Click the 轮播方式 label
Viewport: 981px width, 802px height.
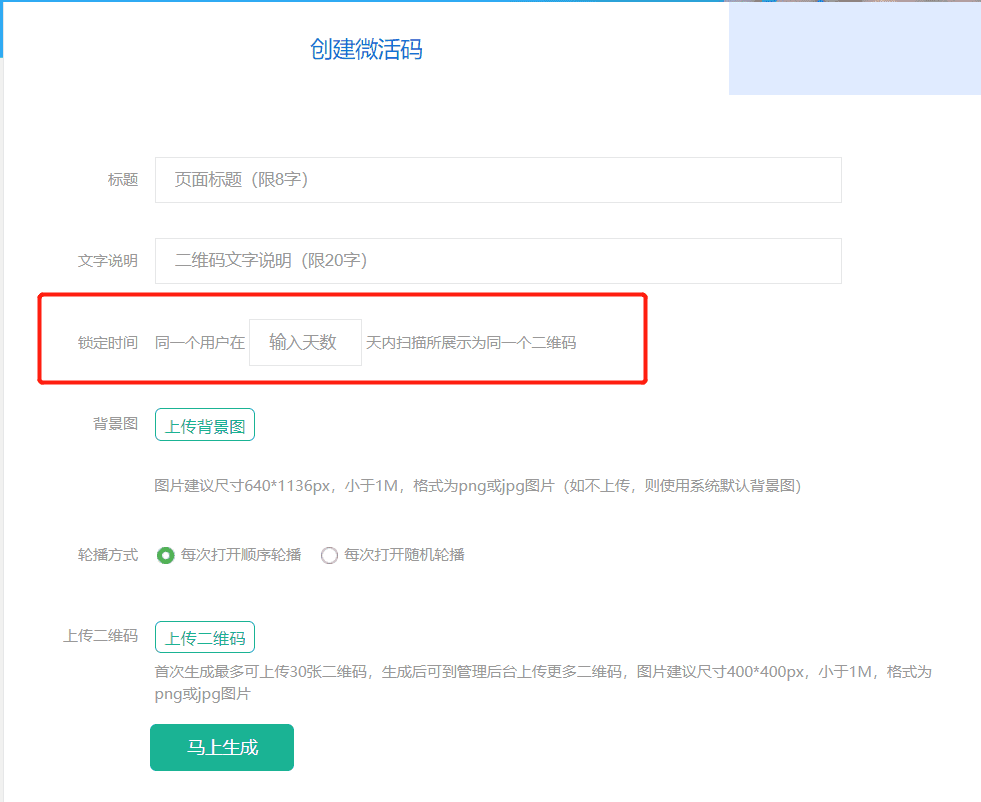point(108,555)
